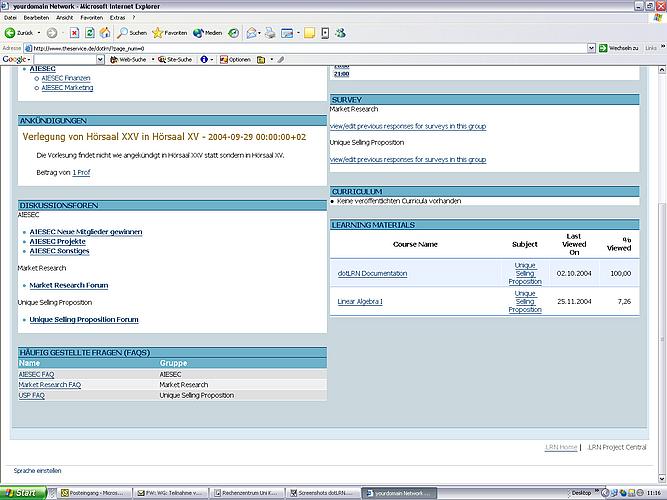Click the address bar URL field
The height and width of the screenshot is (500, 667).
tap(305, 48)
